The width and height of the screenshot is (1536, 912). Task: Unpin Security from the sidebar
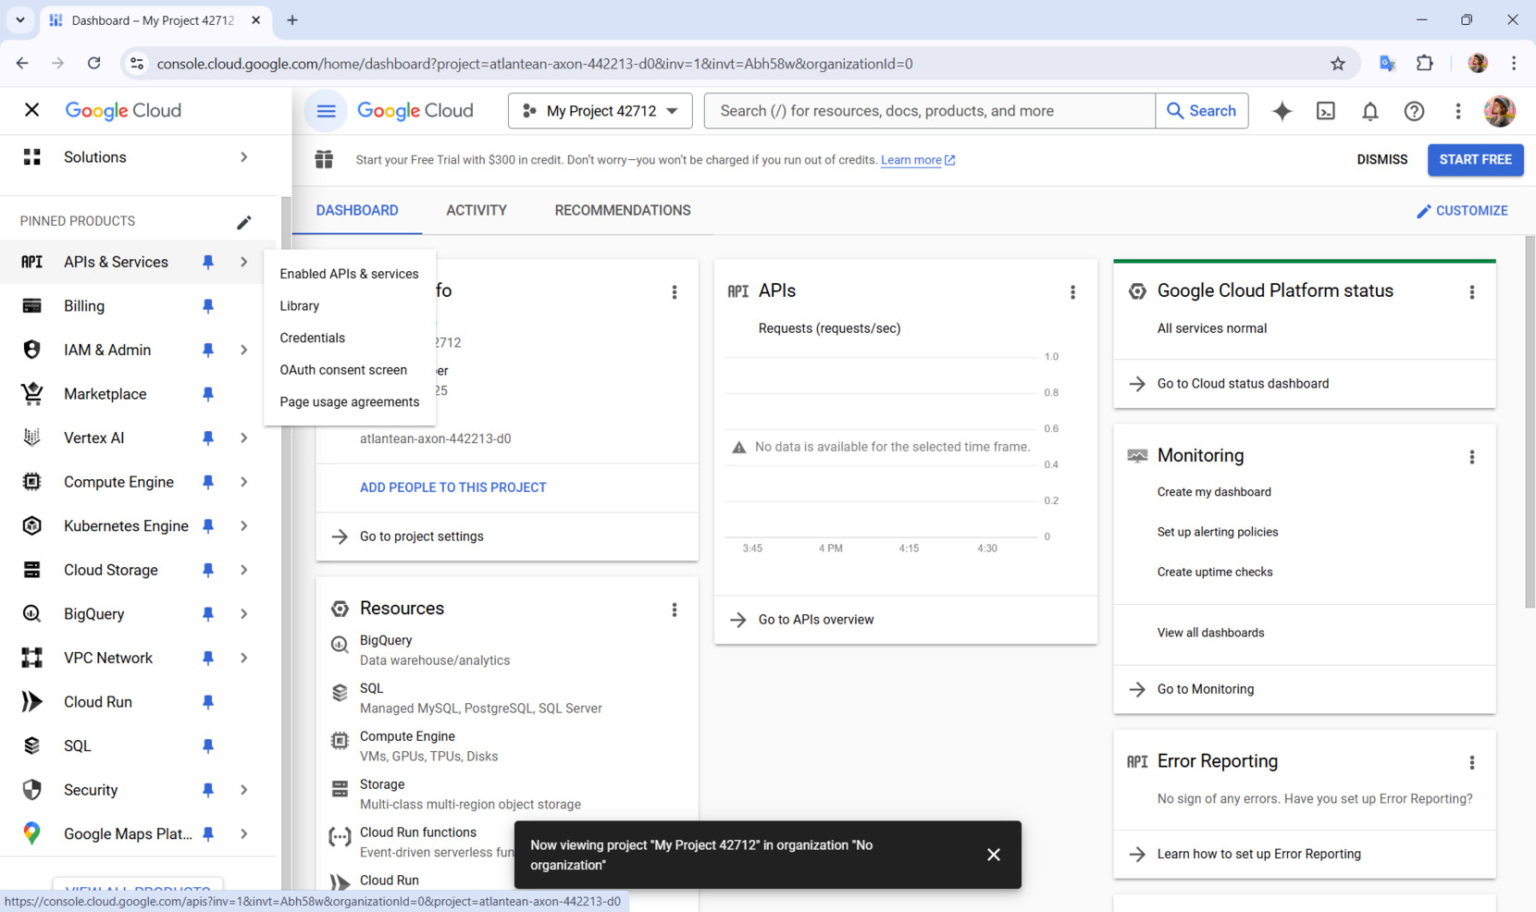click(207, 790)
